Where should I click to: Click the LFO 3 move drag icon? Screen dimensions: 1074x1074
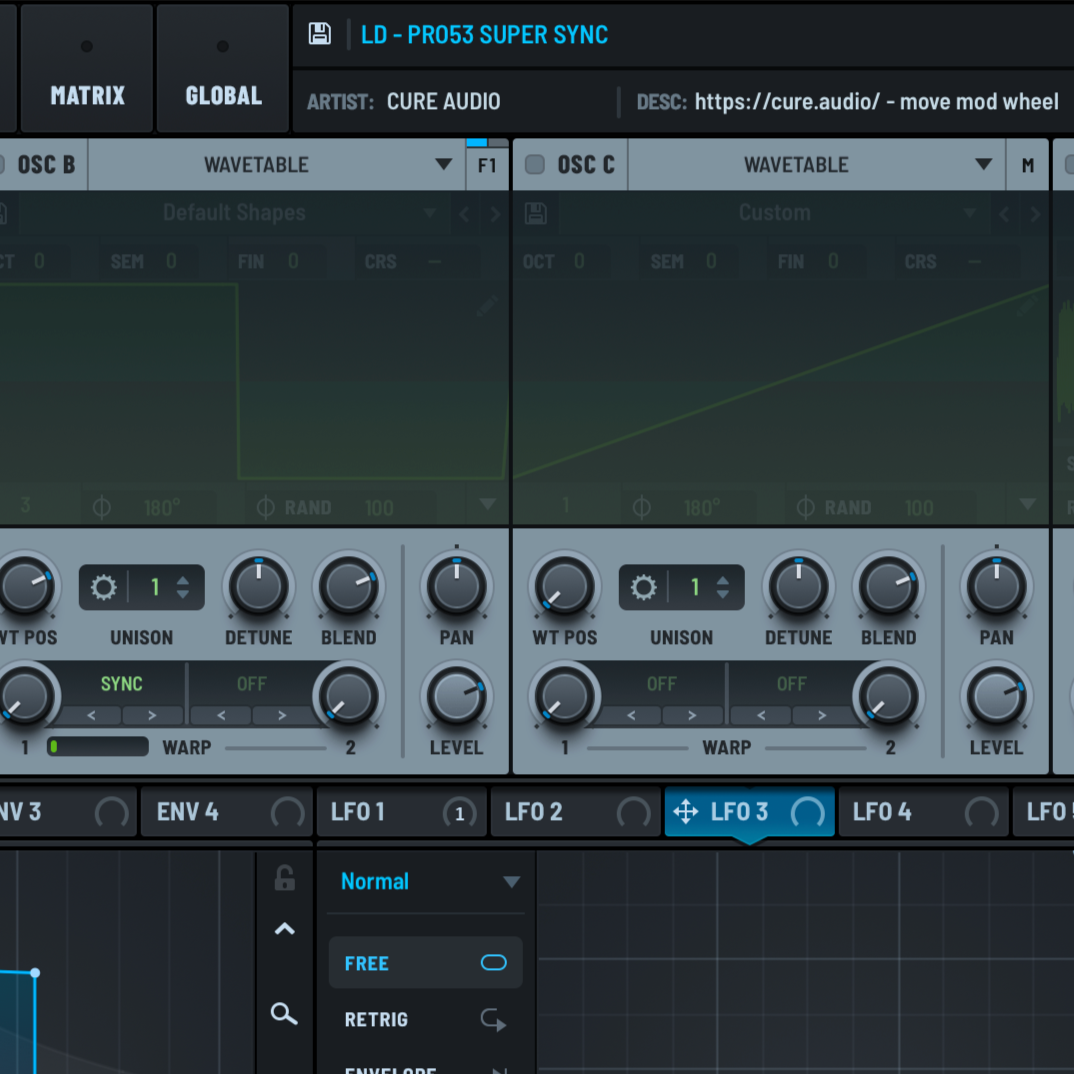tap(686, 811)
